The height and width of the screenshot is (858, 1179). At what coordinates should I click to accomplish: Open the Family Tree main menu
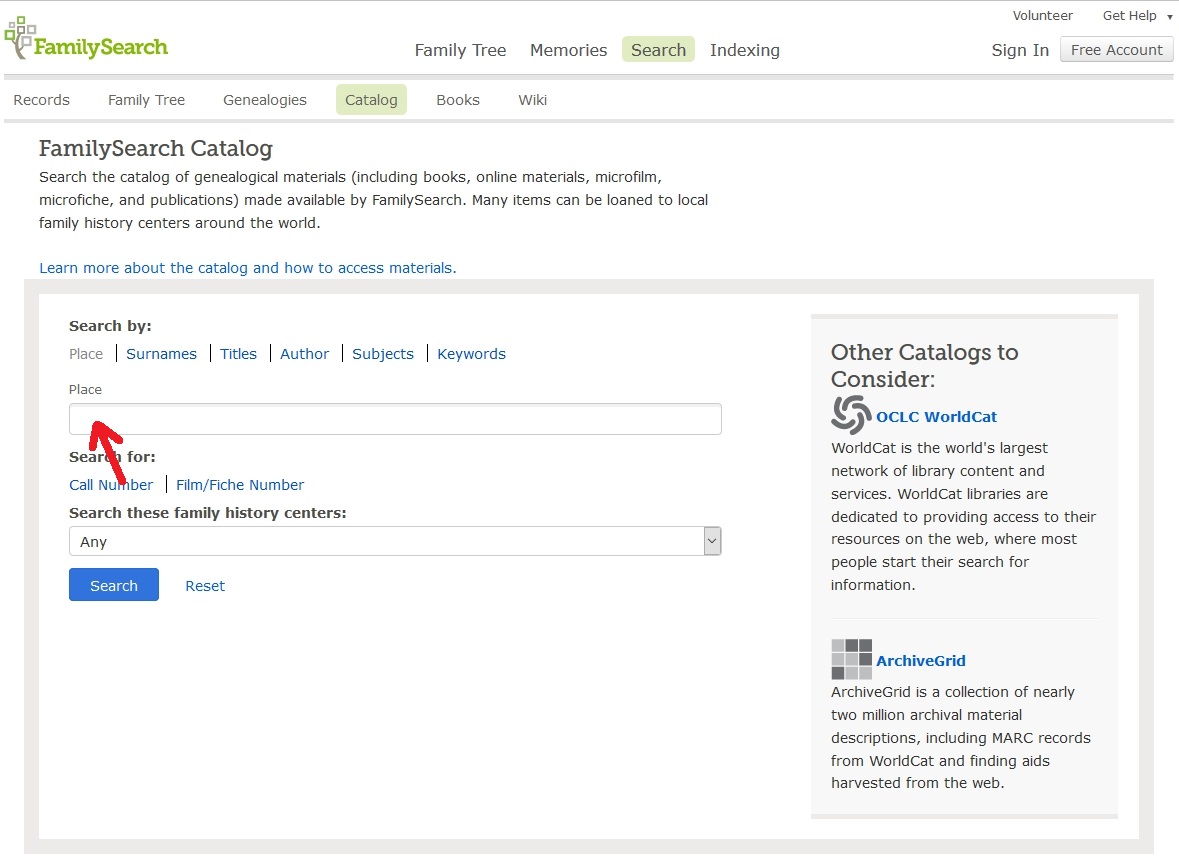click(460, 50)
